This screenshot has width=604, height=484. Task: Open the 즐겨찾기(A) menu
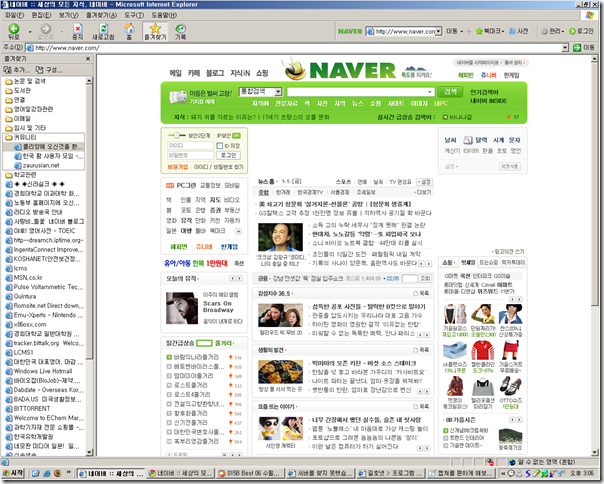[101, 15]
